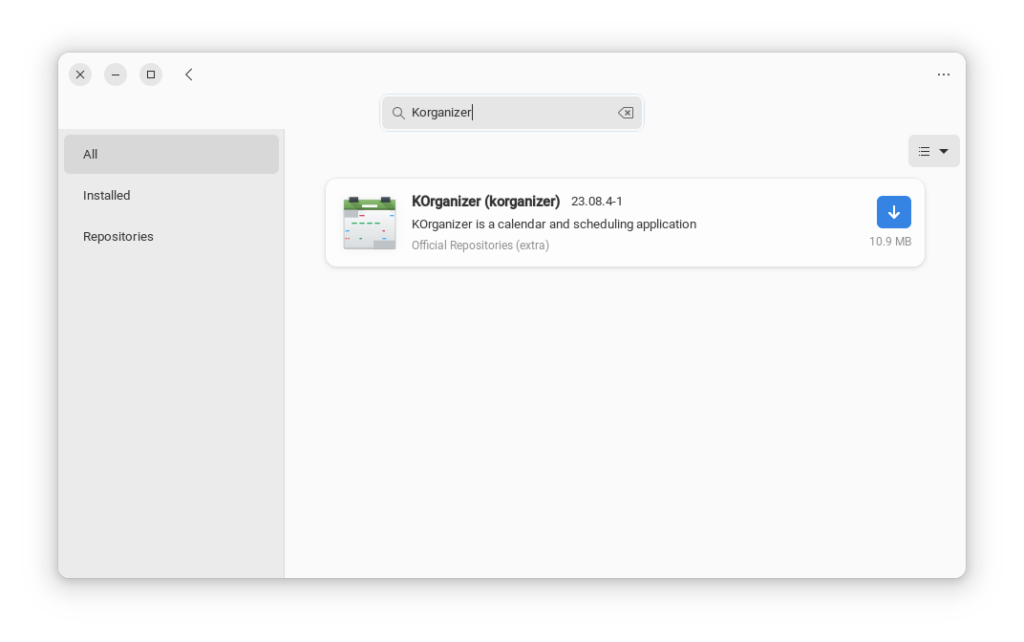
Task: Install KOrganizer with the blue download button
Action: [x=893, y=212]
